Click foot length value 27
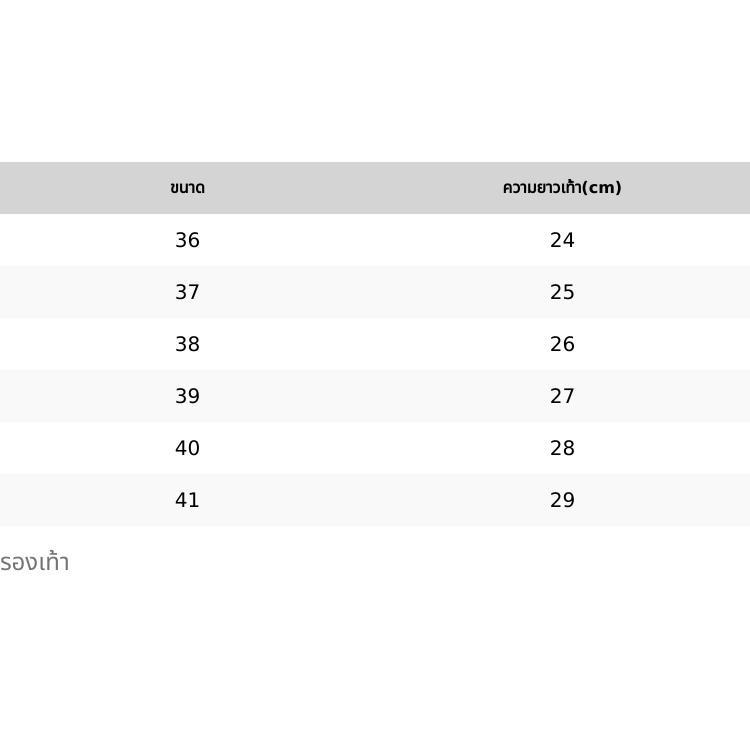 point(562,396)
